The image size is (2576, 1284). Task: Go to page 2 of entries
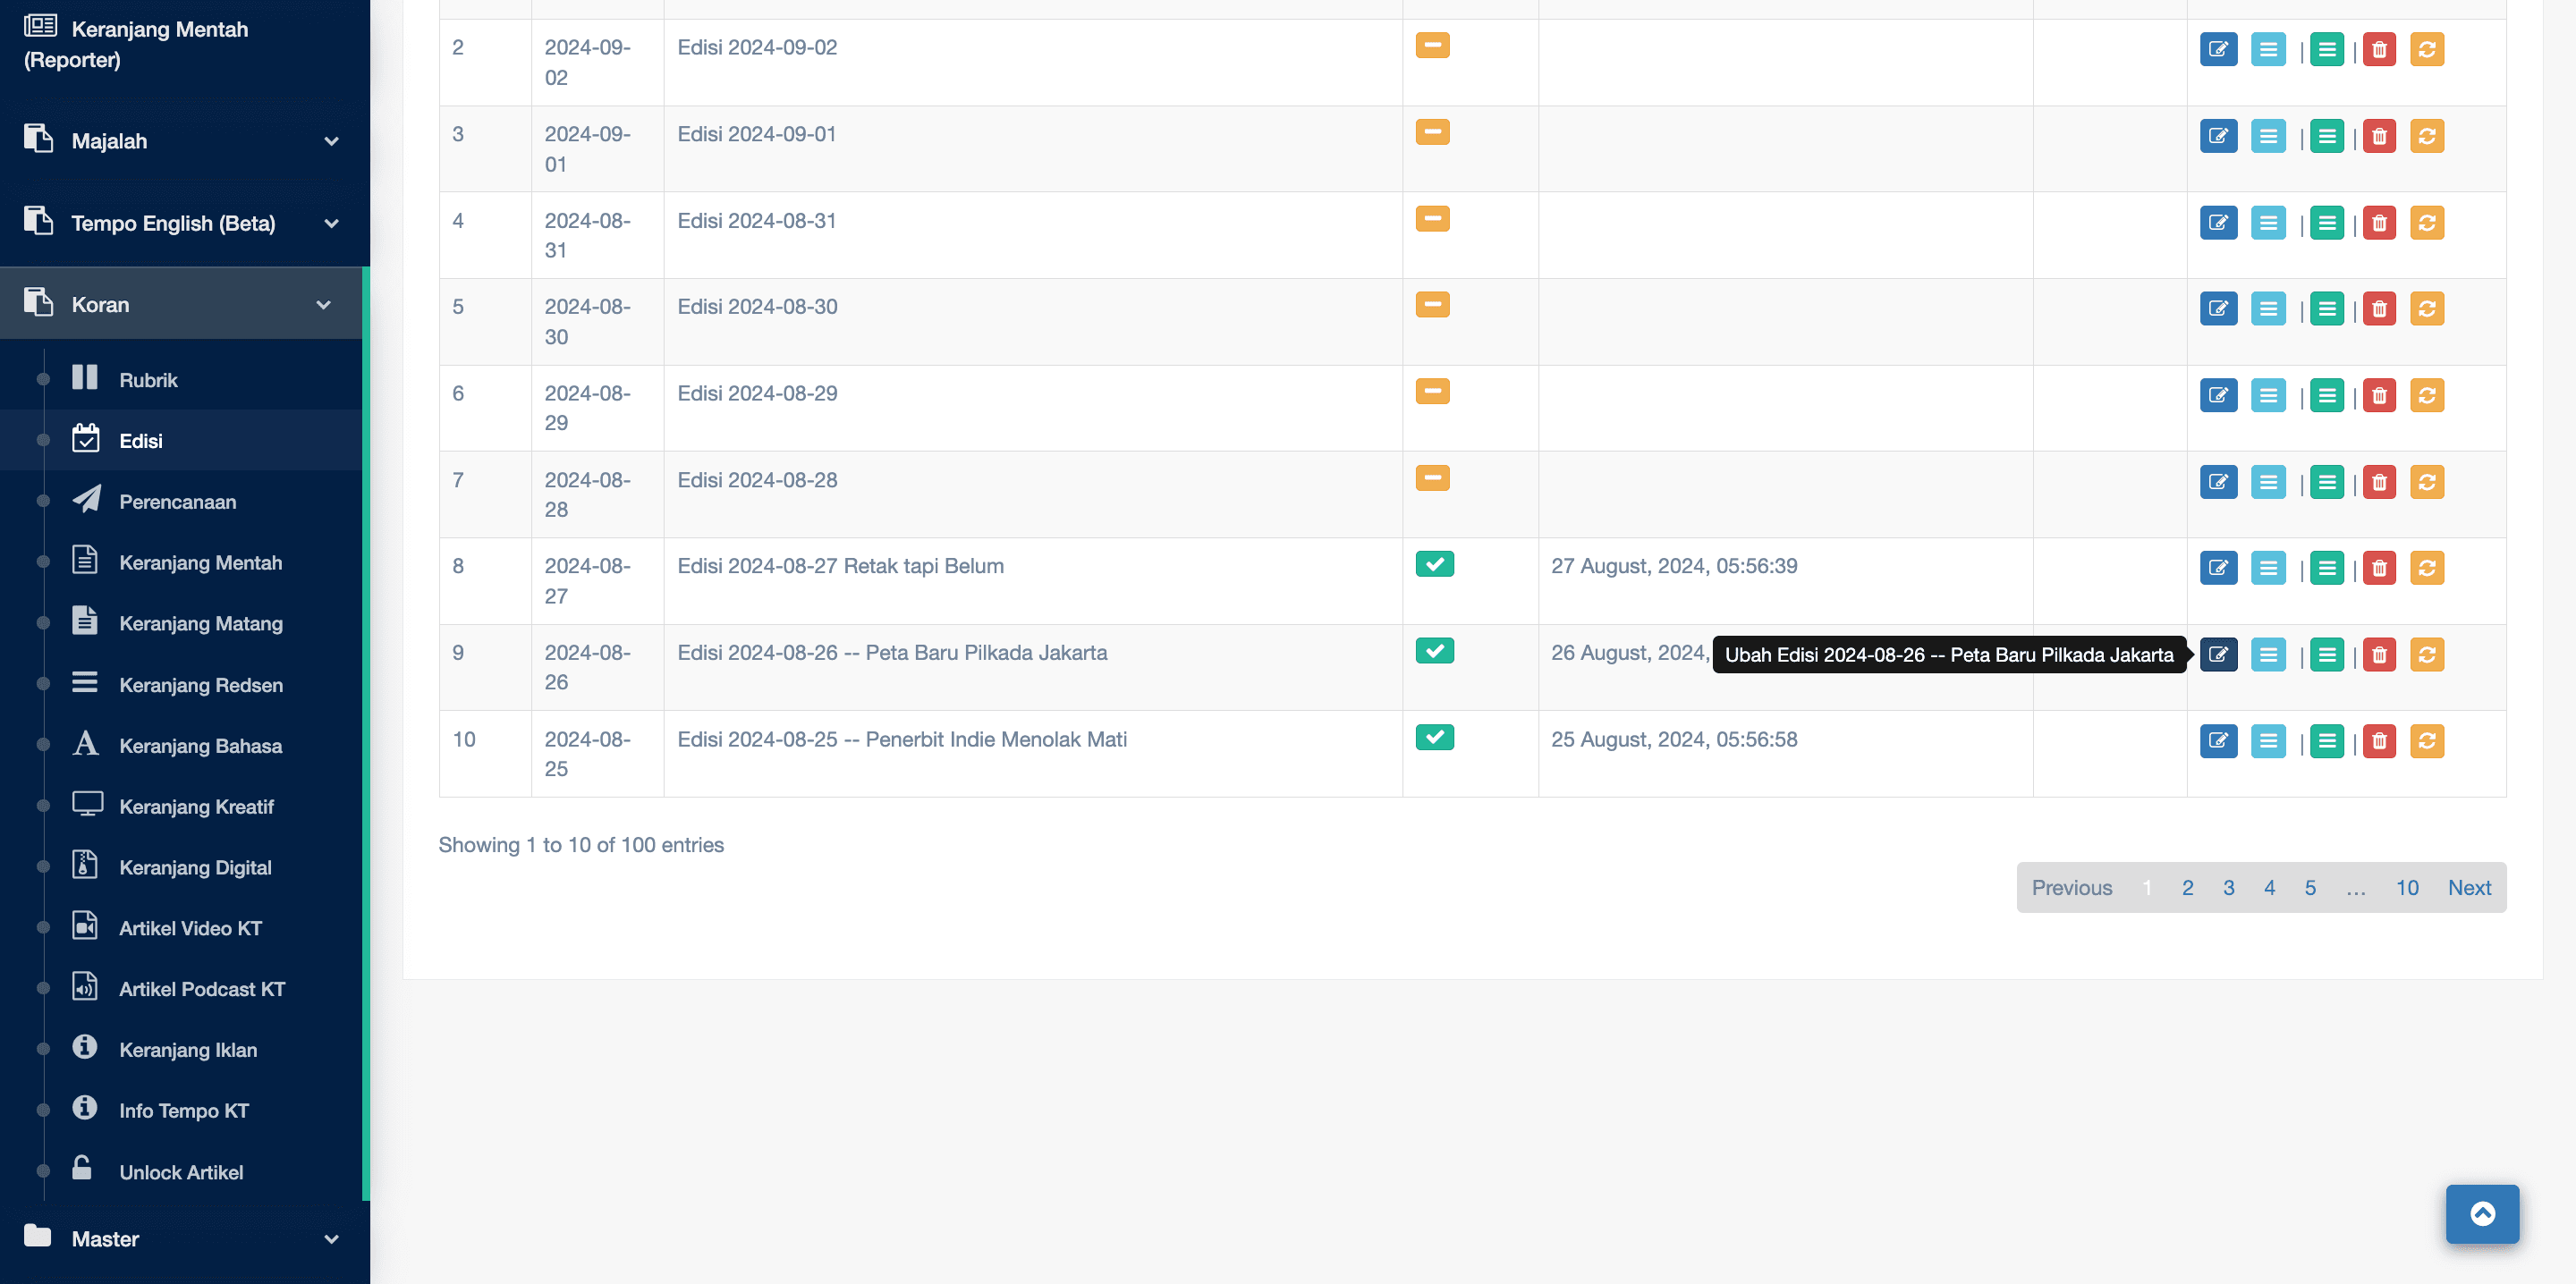(2187, 888)
